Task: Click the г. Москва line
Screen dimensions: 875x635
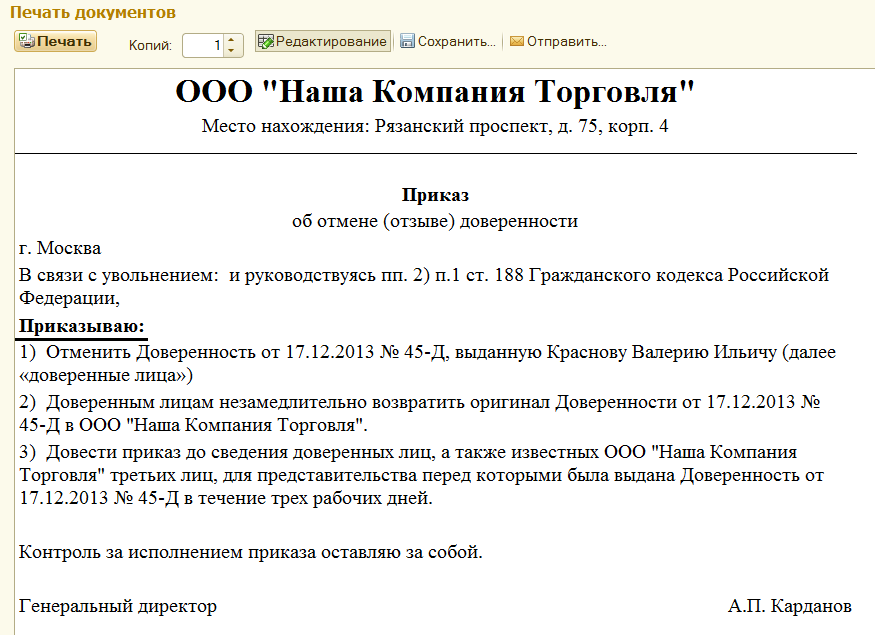Action: (x=60, y=247)
